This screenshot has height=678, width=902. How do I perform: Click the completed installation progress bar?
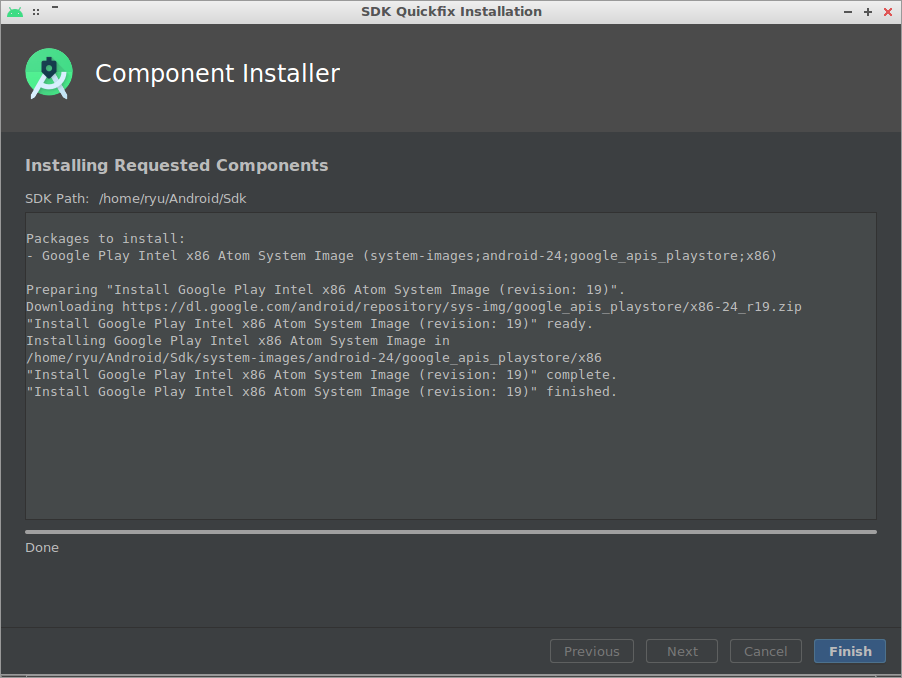(451, 532)
